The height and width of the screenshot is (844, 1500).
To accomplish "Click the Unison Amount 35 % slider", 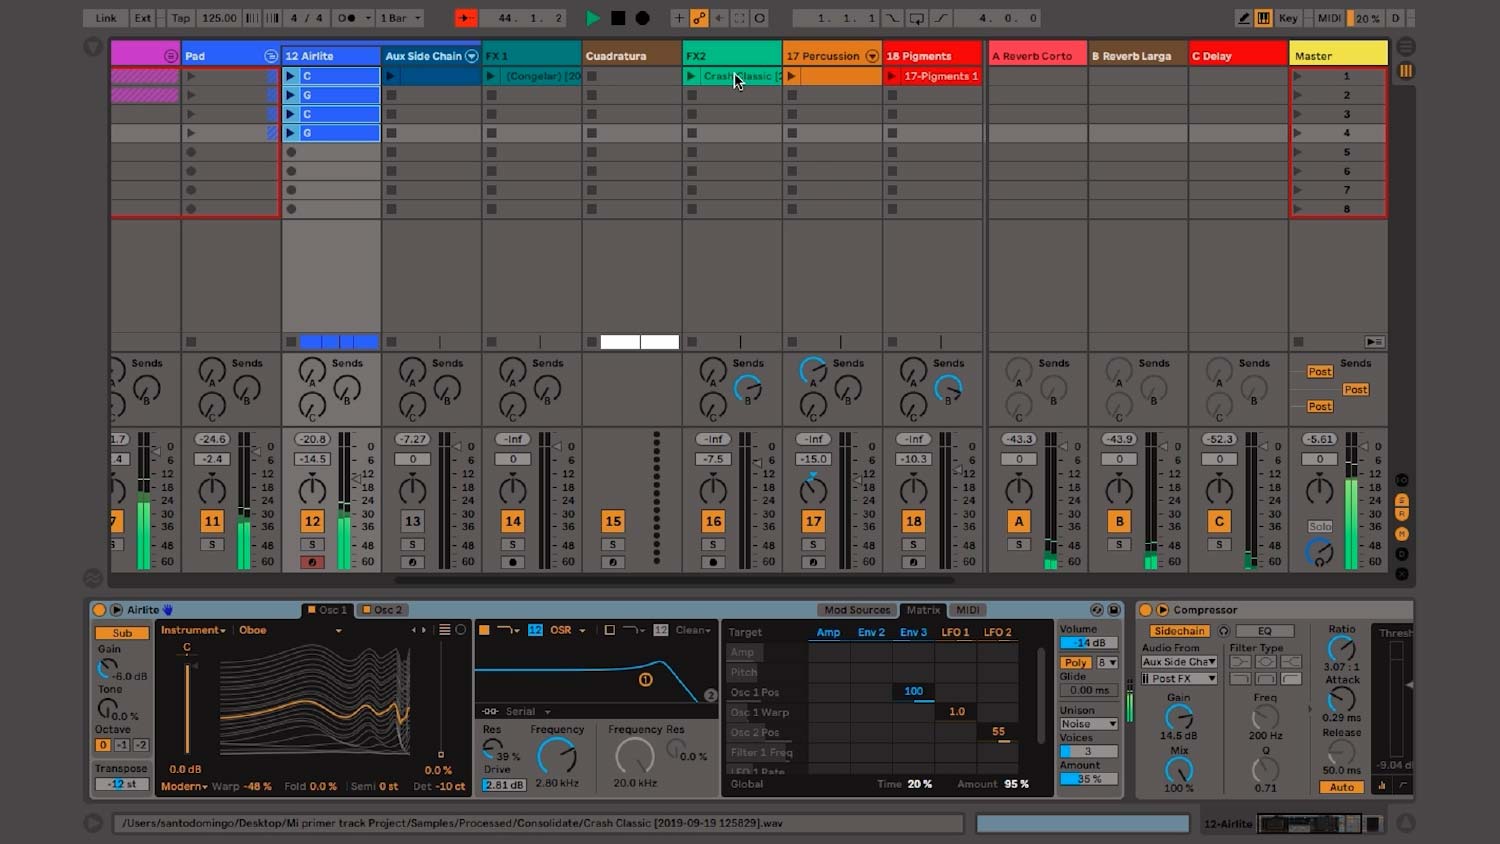I will point(1089,779).
